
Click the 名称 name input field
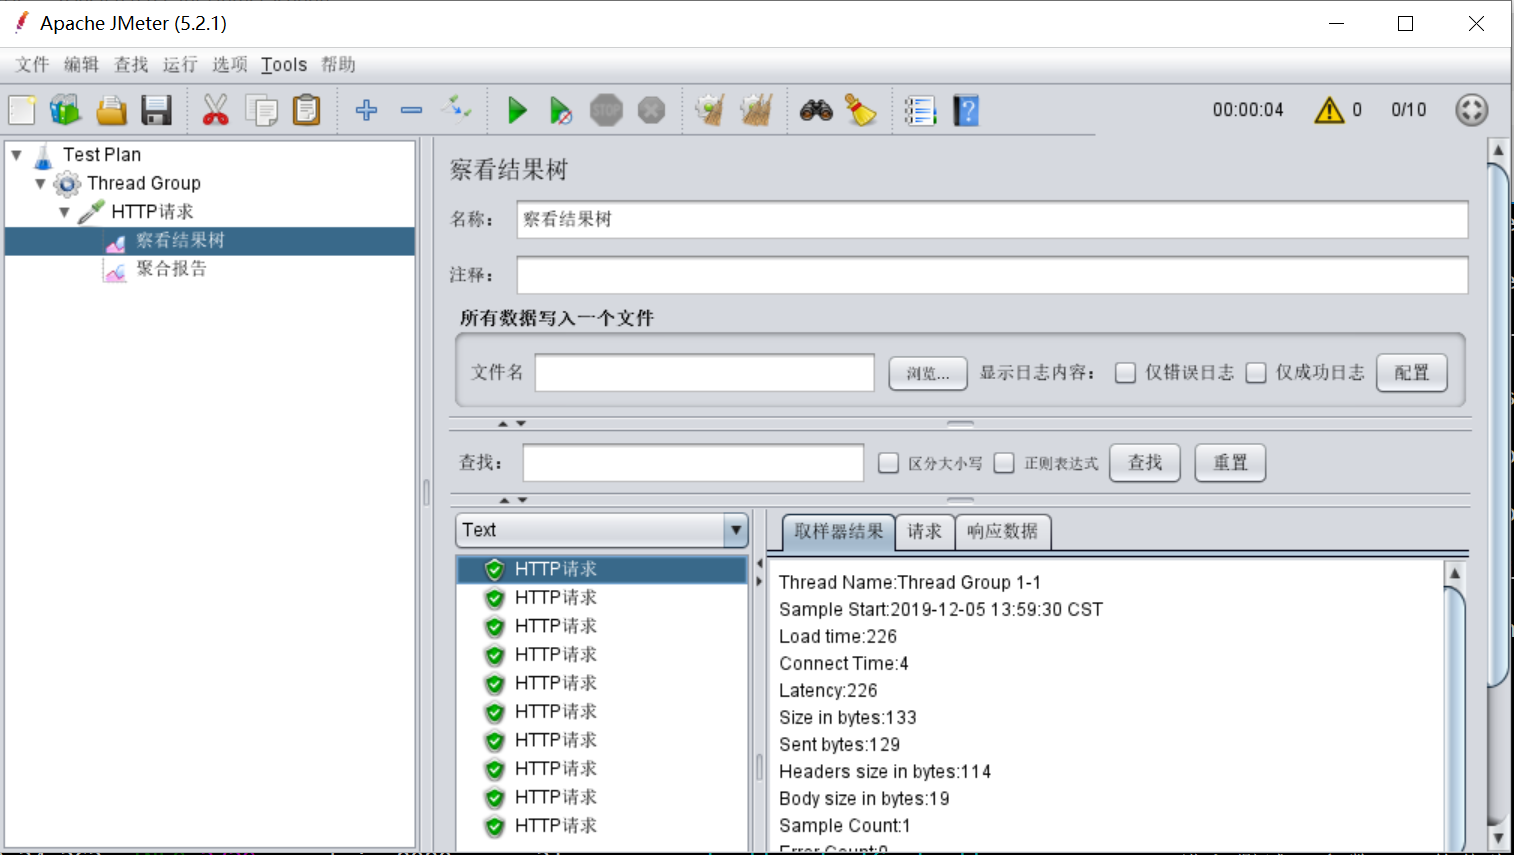992,220
